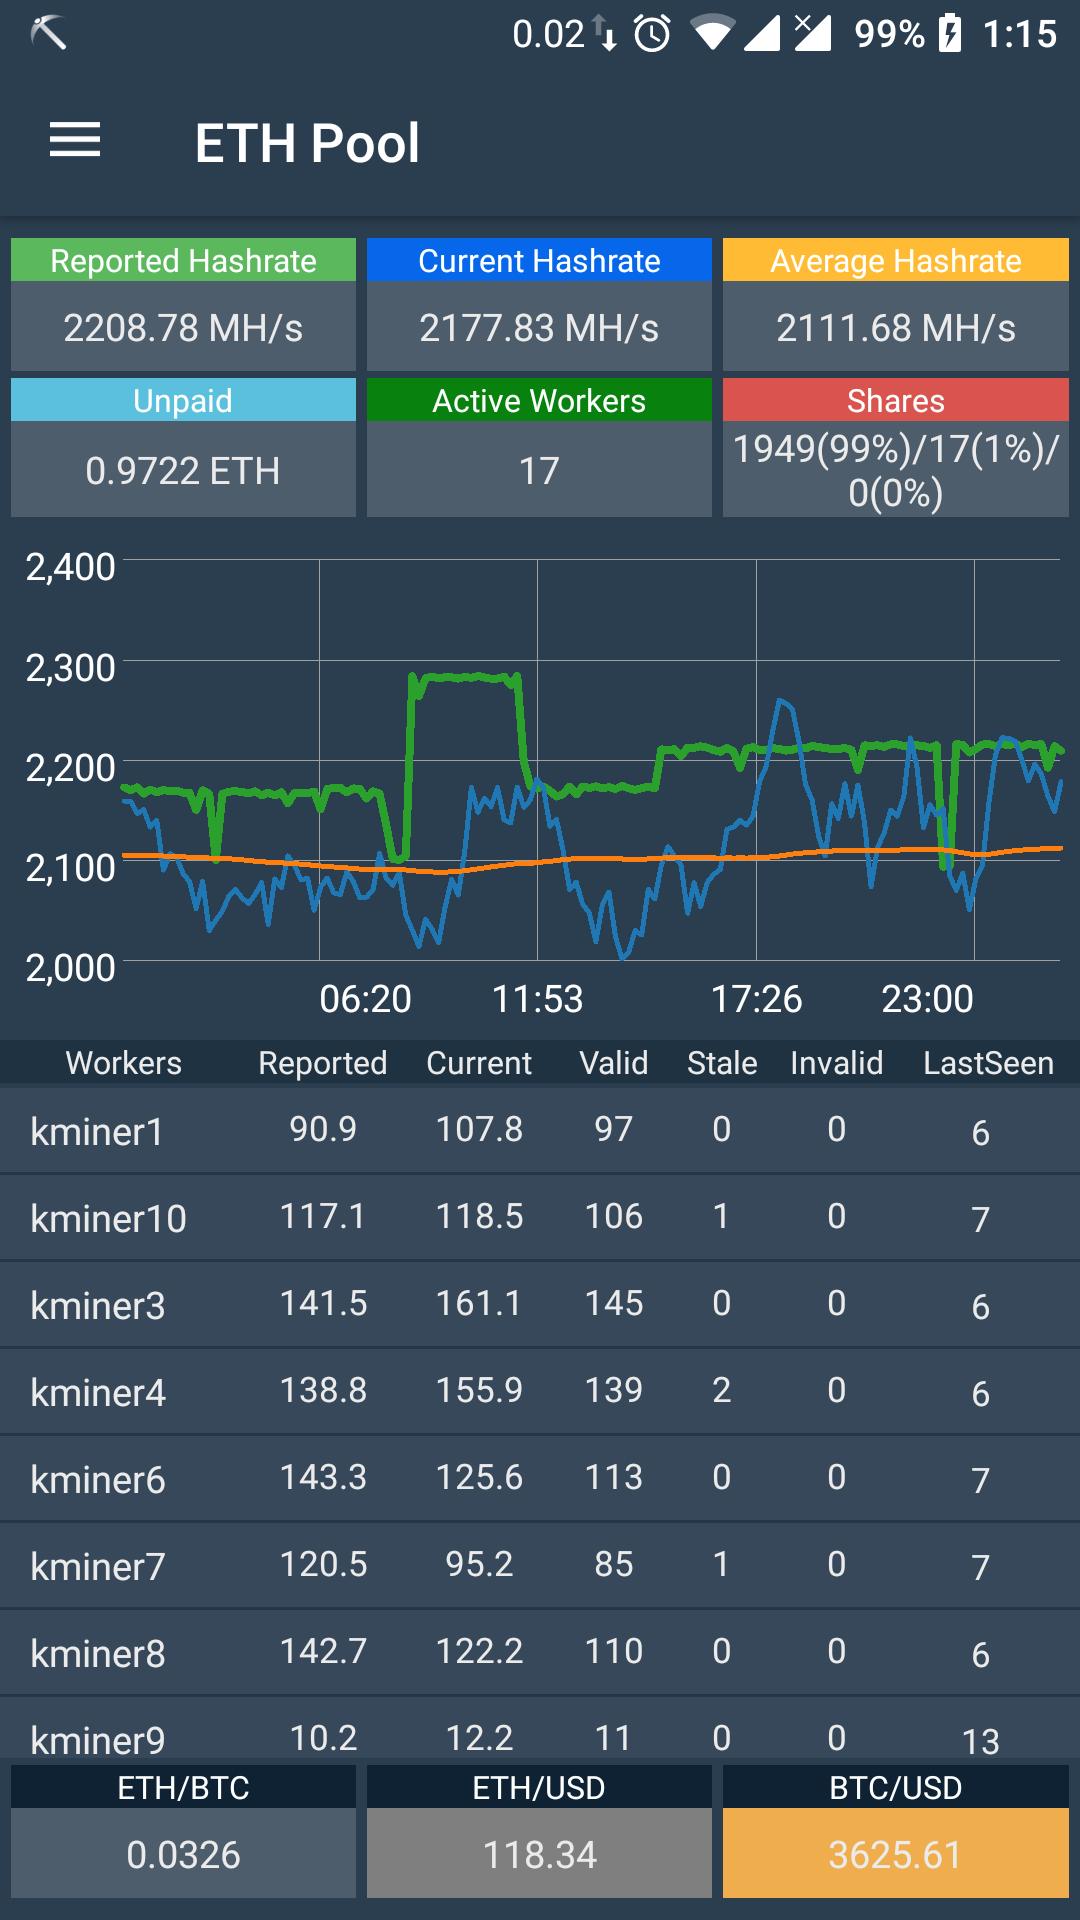The height and width of the screenshot is (1920, 1080).
Task: Open the ETH/USD price tile
Action: (x=539, y=1831)
